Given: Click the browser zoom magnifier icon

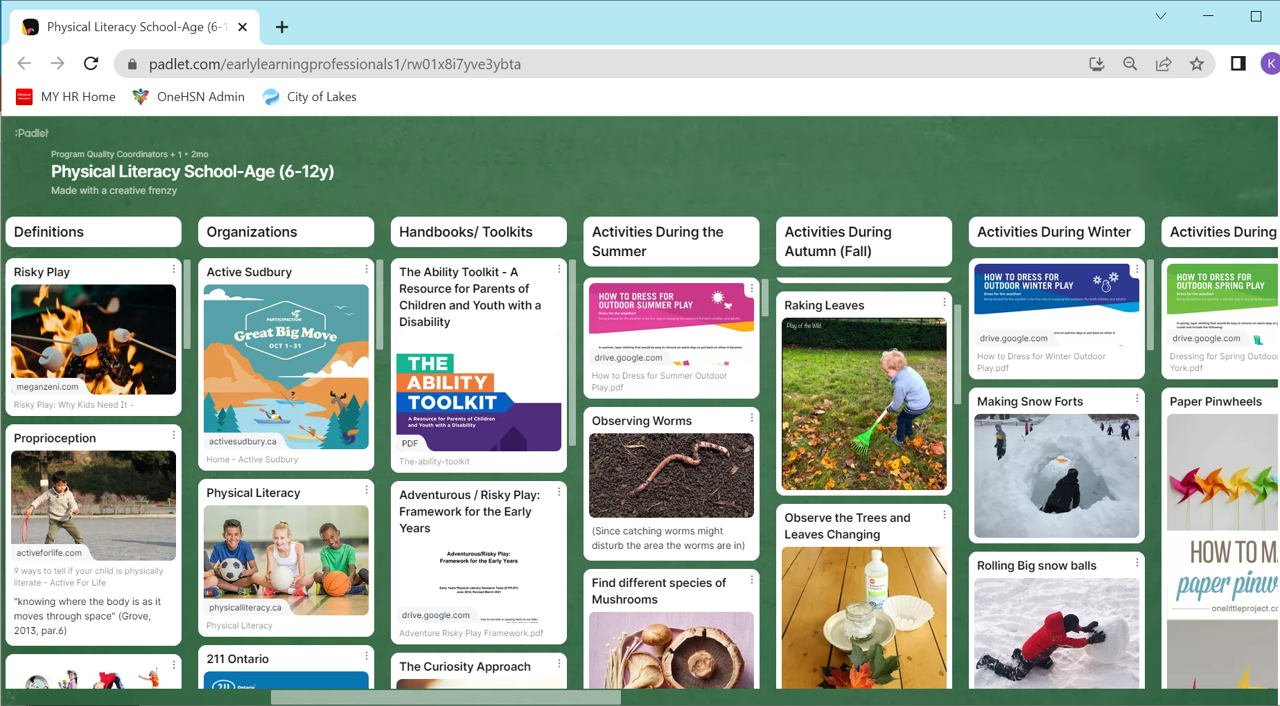Looking at the screenshot, I should (1130, 64).
